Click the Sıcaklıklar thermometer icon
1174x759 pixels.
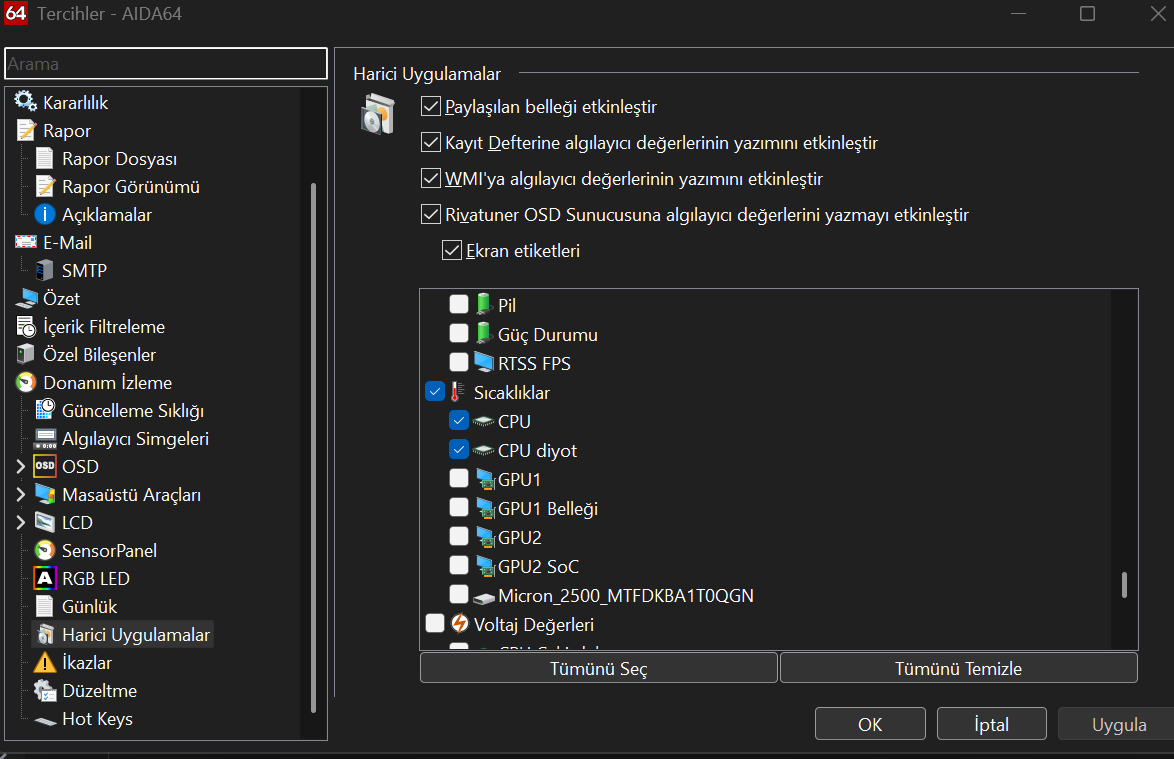pyautogui.click(x=457, y=391)
